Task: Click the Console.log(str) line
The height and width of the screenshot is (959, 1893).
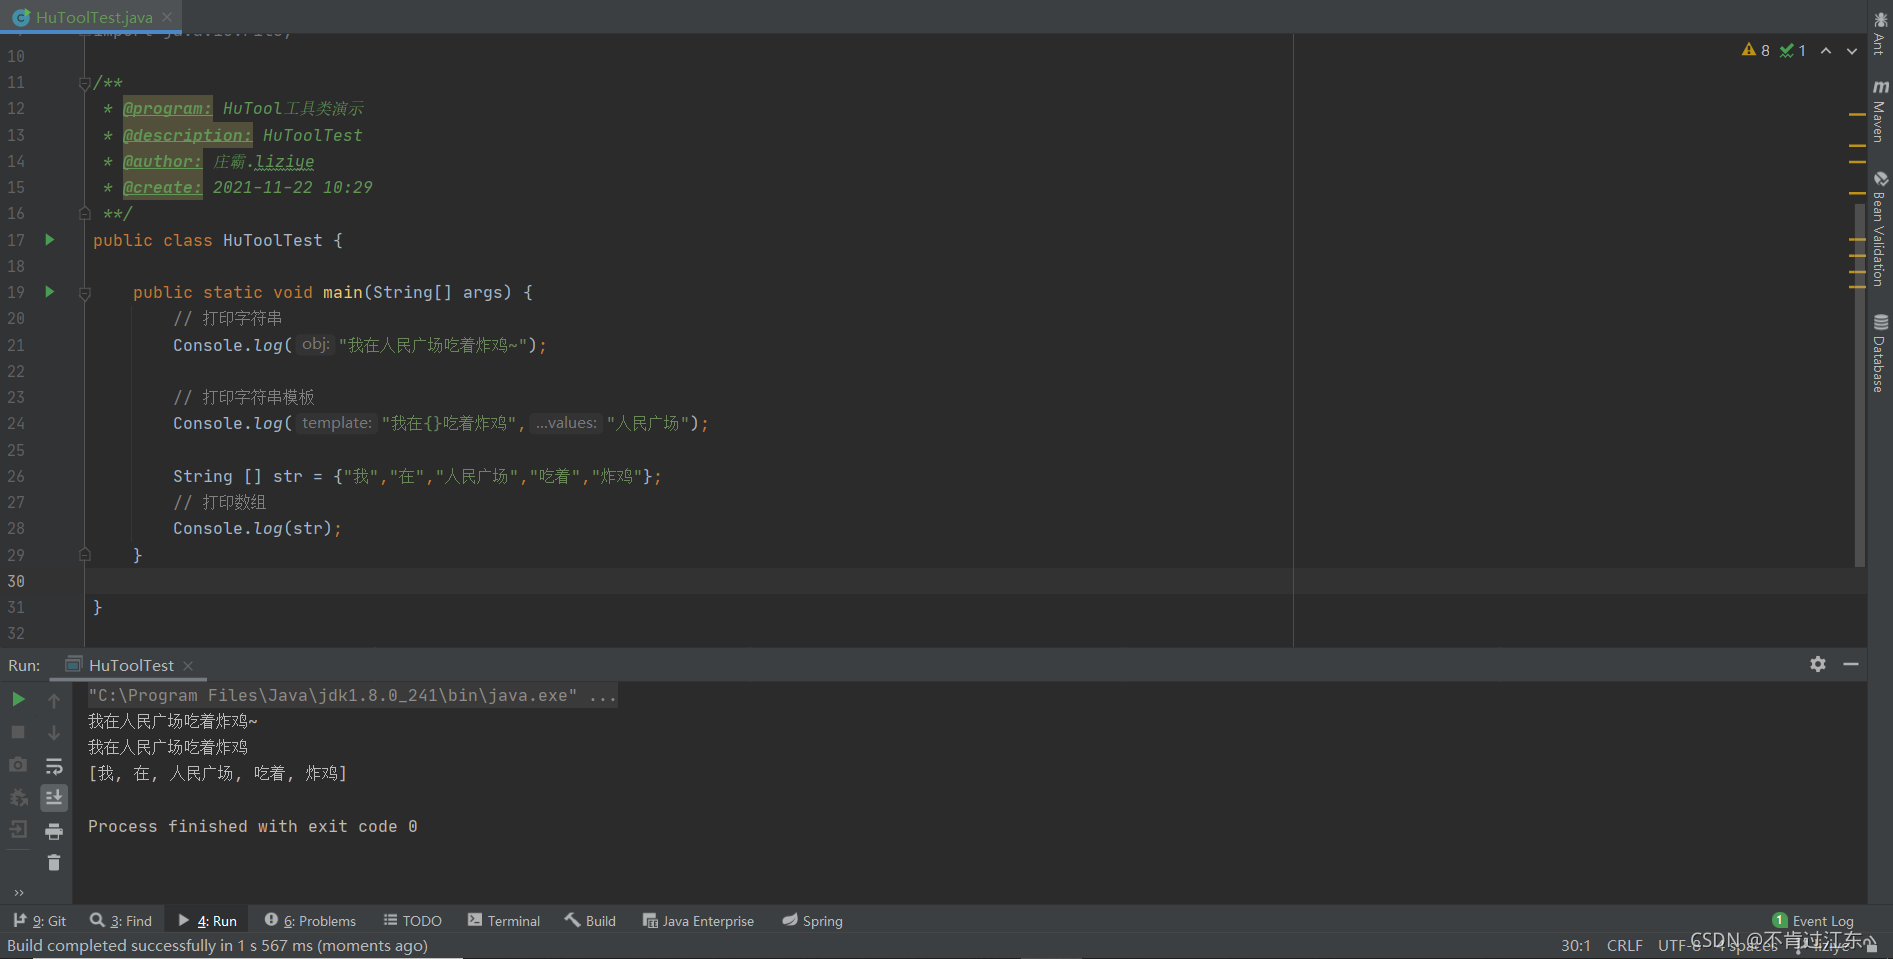Action: click(257, 528)
